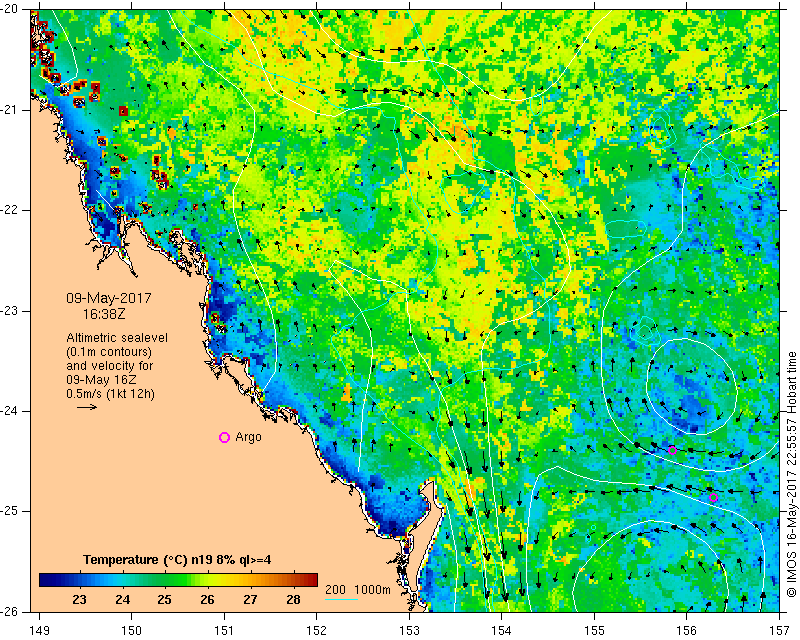Click the 'and velocity for' caption line
The width and height of the screenshot is (800, 640).
(x=110, y=366)
